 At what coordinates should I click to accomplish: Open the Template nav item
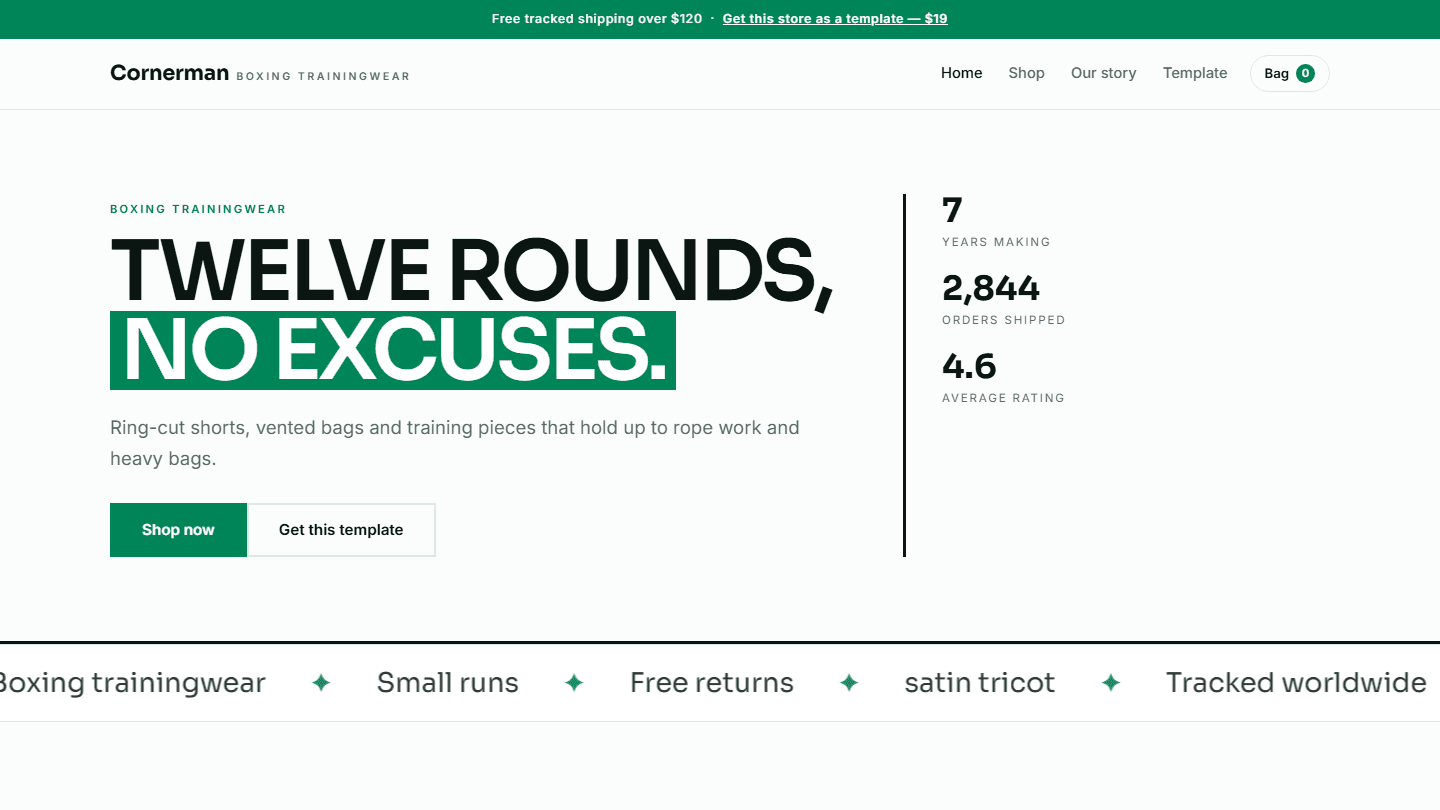click(x=1195, y=73)
